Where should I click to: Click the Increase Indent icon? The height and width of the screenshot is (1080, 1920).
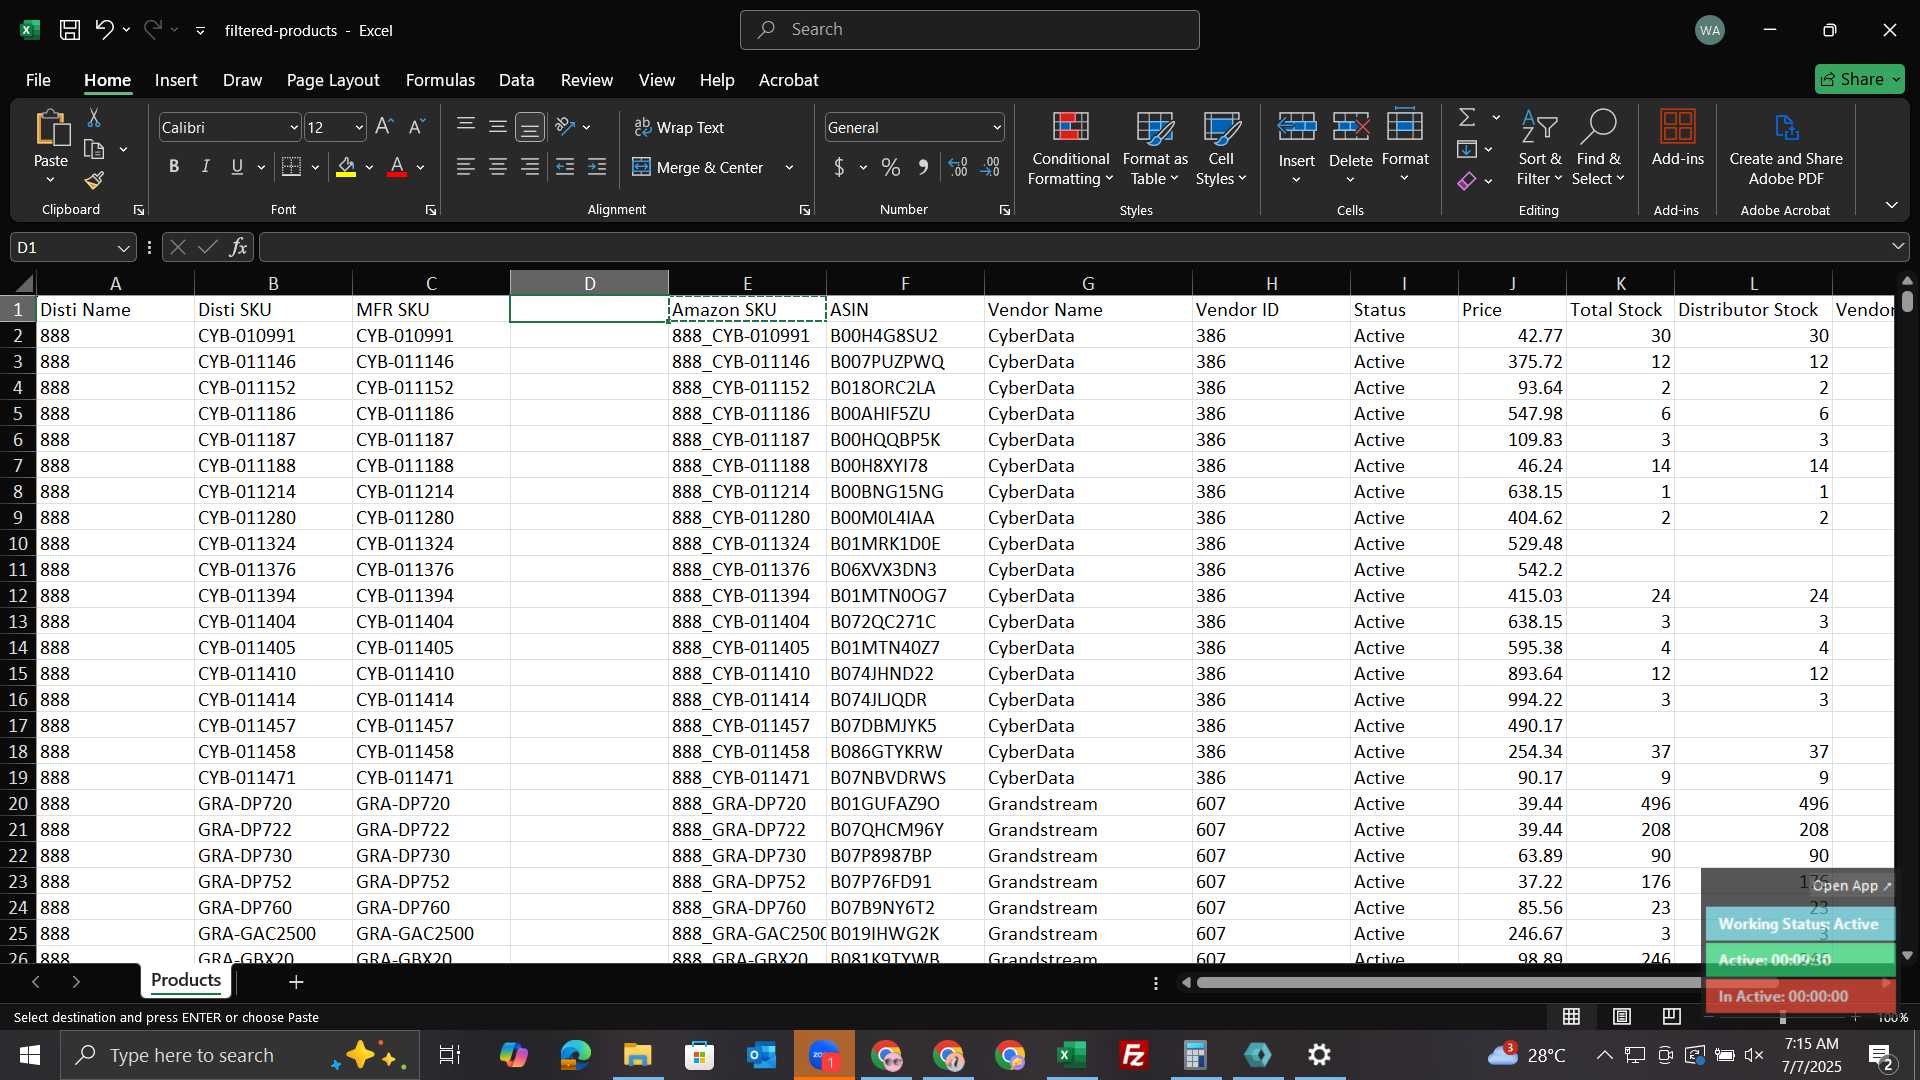point(597,167)
